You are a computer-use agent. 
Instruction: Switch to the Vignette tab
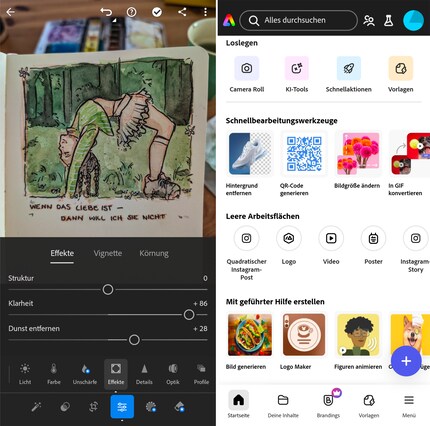click(108, 253)
